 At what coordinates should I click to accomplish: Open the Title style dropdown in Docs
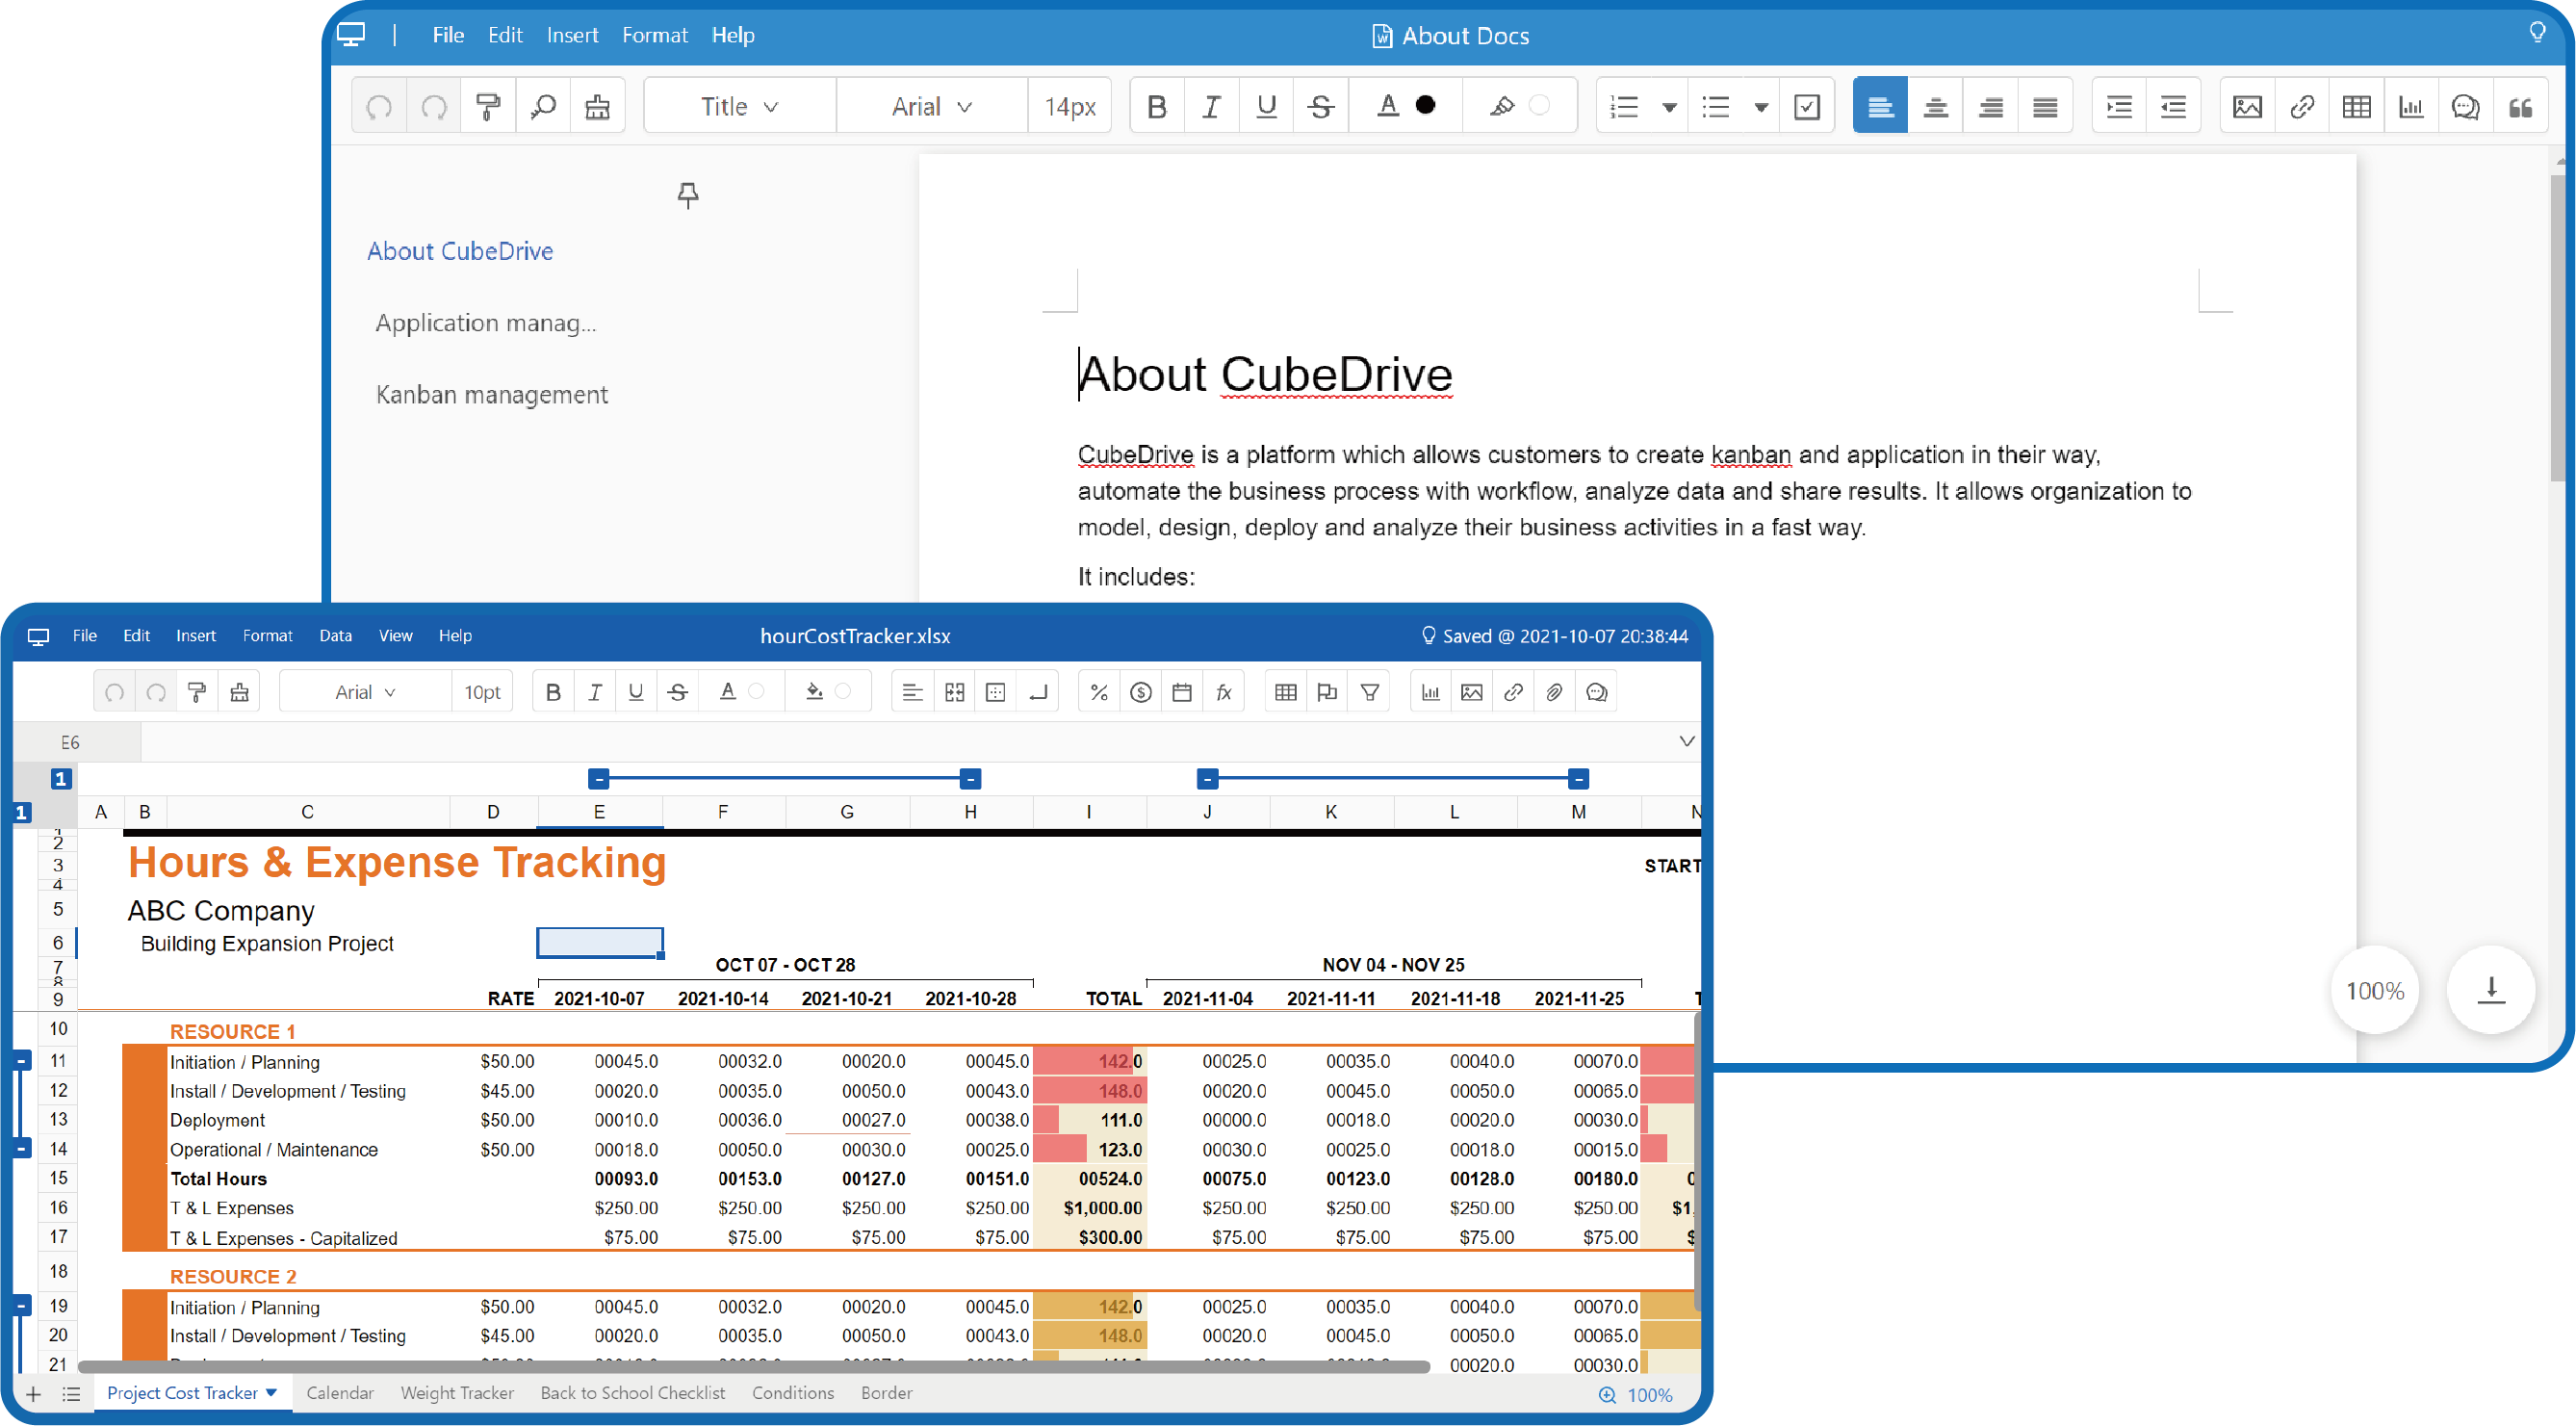click(x=740, y=106)
